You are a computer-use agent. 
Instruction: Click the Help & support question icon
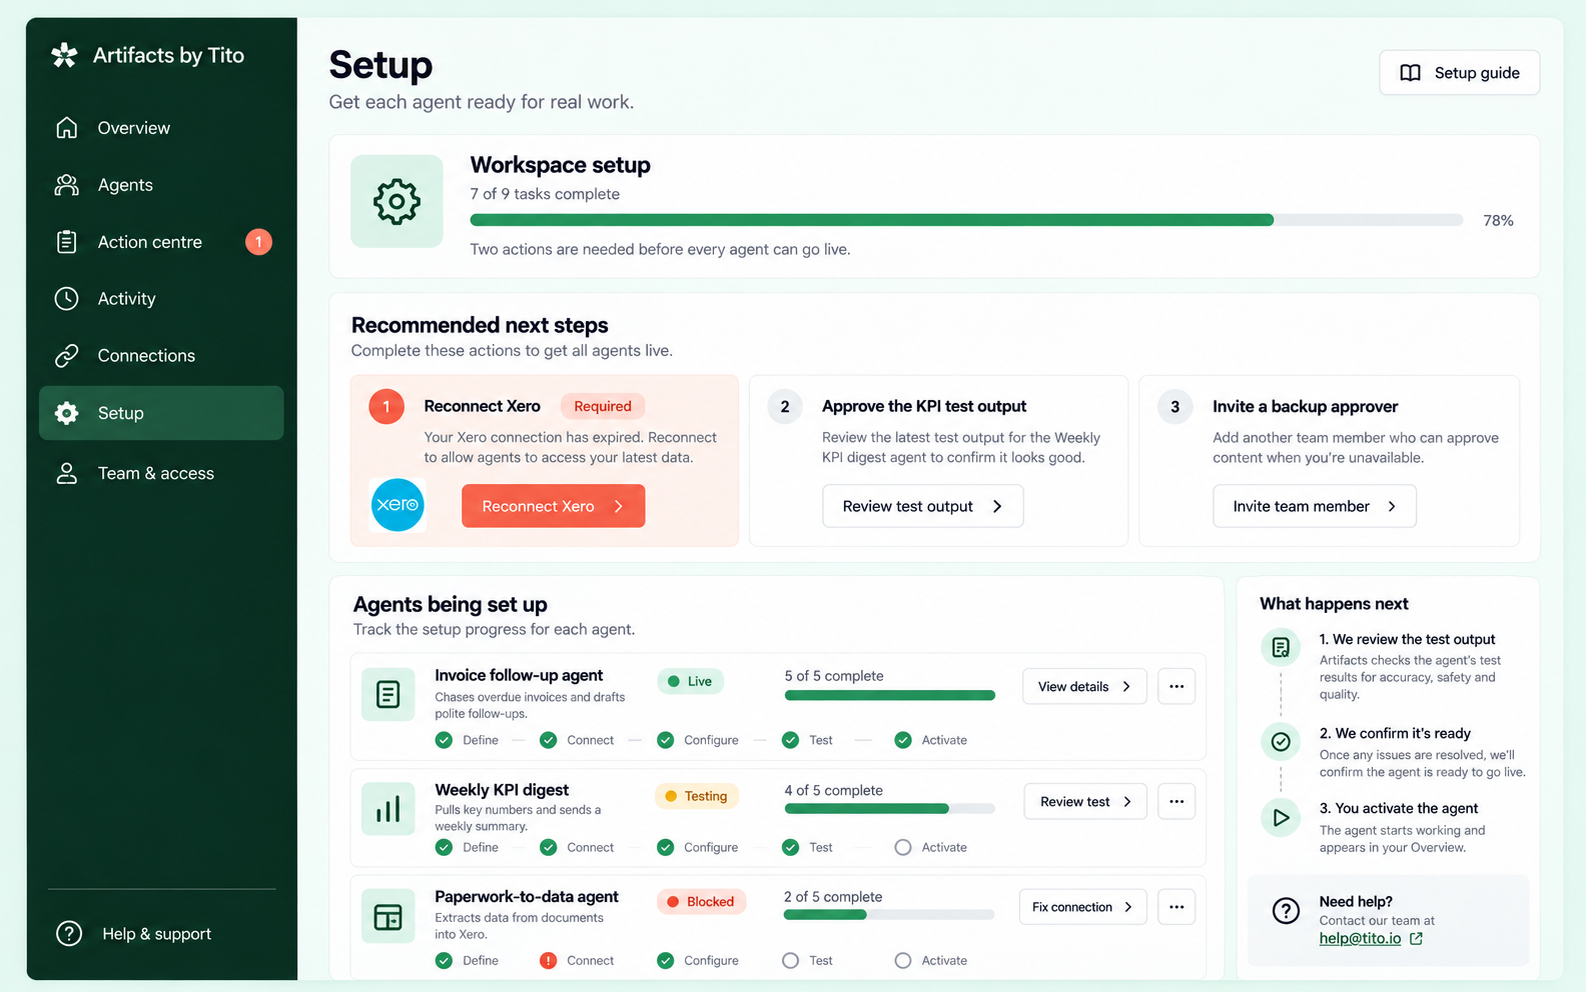[69, 933]
